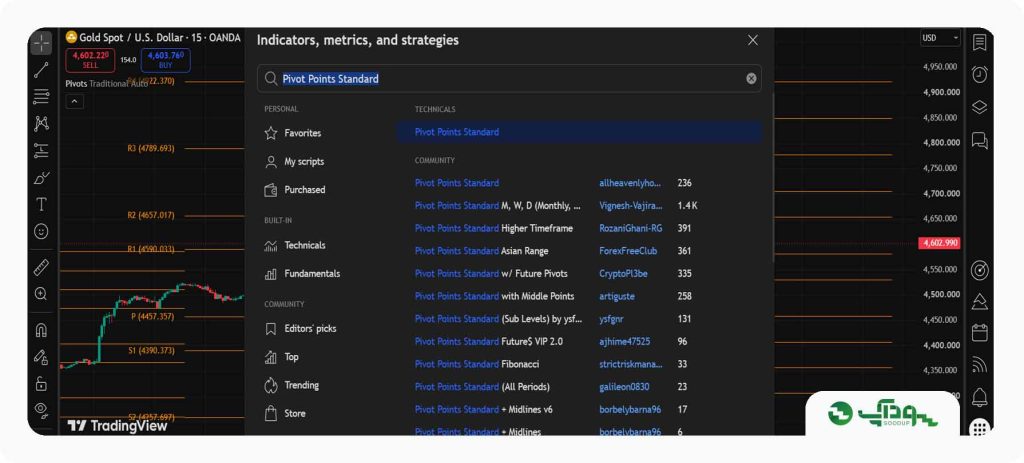This screenshot has height=463, width=1024.
Task: Toggle magnet mode
Action: pos(41,330)
